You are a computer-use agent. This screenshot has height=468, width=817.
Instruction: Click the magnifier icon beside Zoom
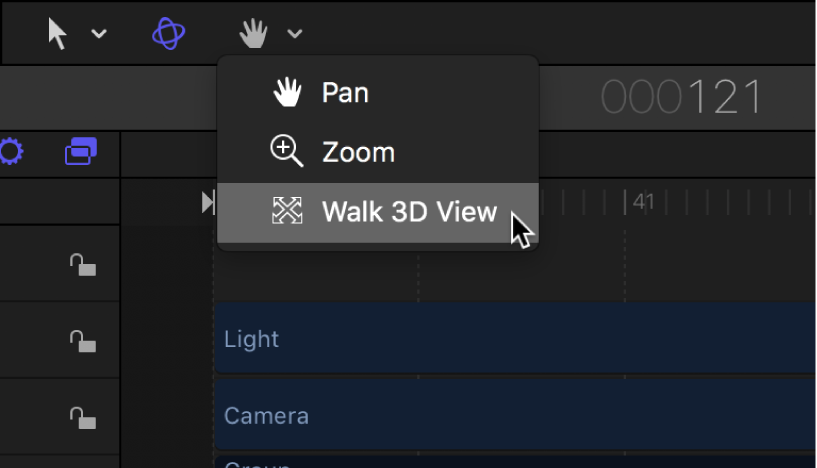(x=287, y=152)
